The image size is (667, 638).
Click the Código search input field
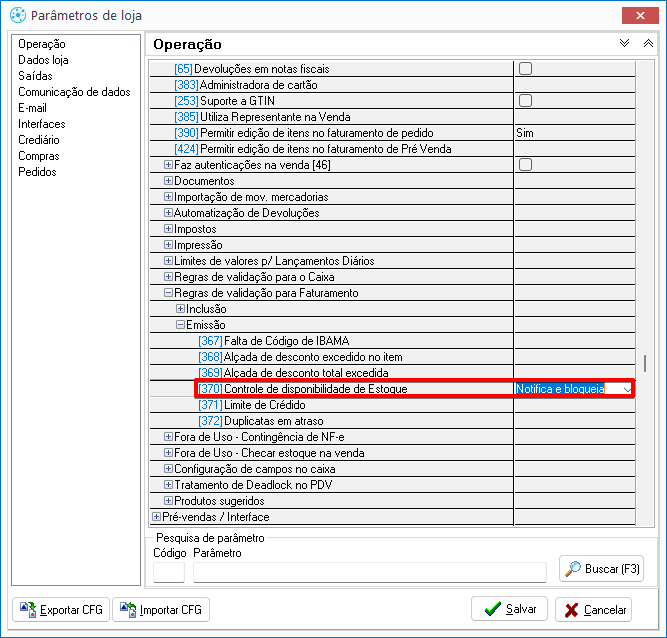pyautogui.click(x=169, y=572)
